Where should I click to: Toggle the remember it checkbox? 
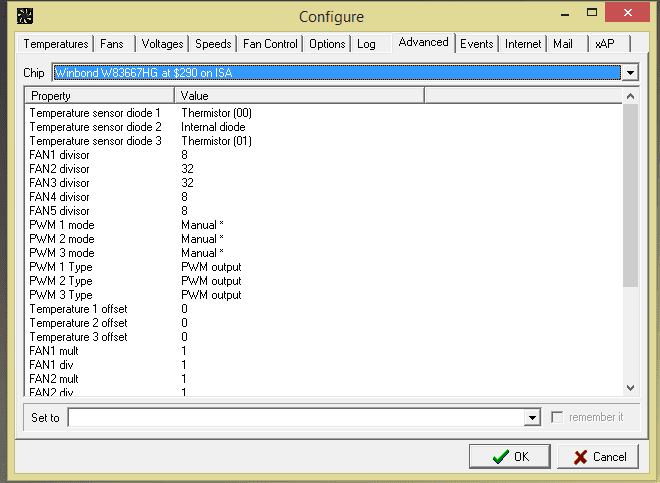pos(557,417)
